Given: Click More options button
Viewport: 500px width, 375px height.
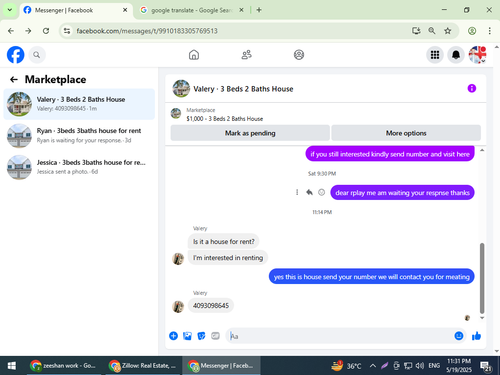Looking at the screenshot, I should click(406, 133).
